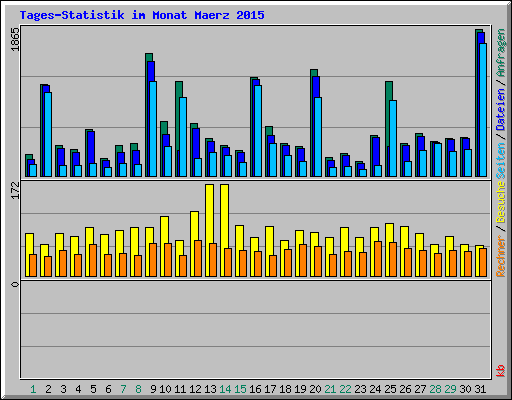Click the cyan Seiten bar for day 31
This screenshot has height=400, width=512.
[483, 110]
